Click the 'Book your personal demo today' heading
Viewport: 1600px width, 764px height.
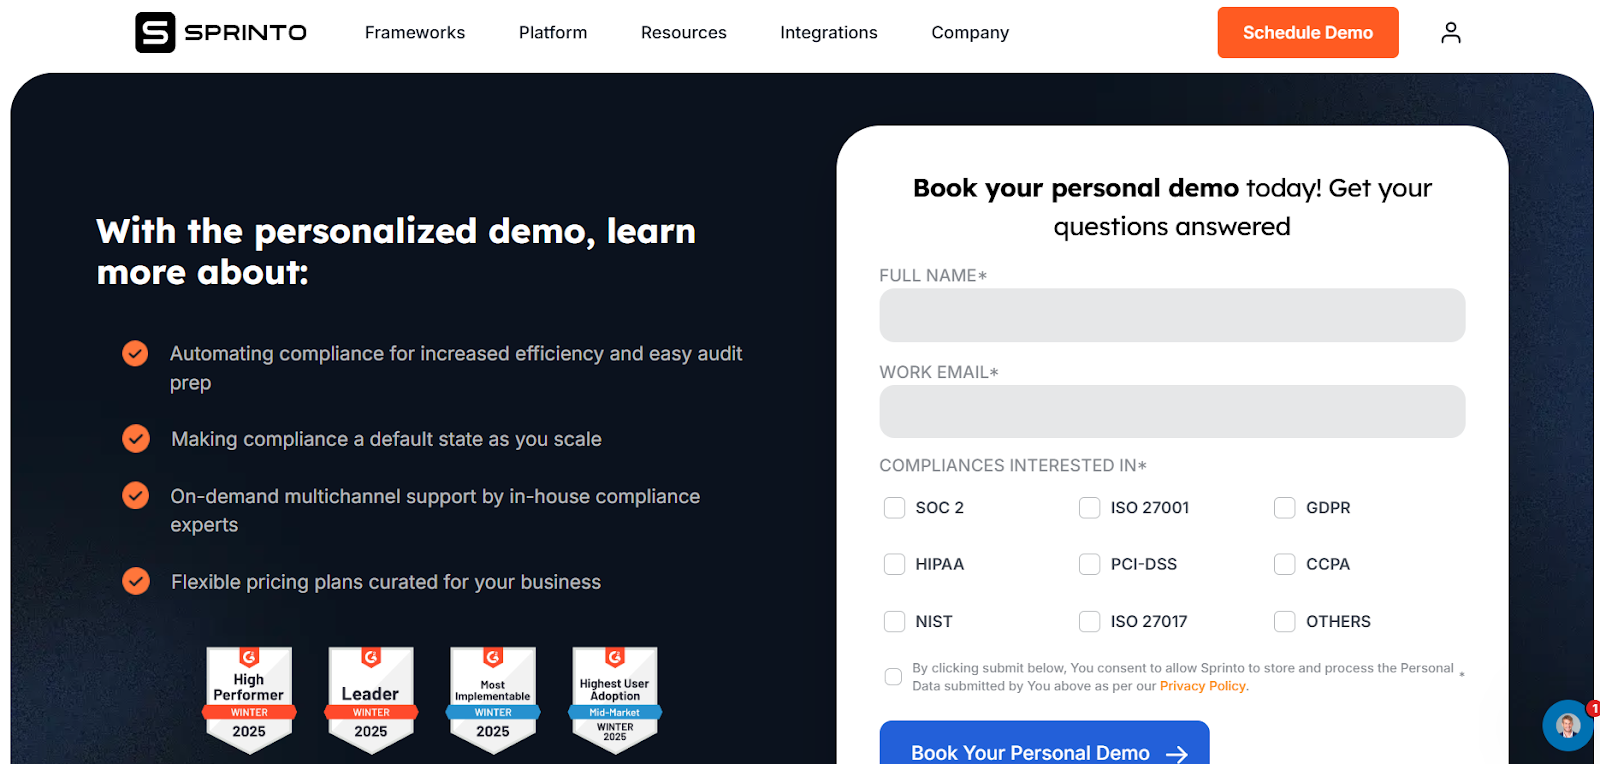click(1172, 207)
